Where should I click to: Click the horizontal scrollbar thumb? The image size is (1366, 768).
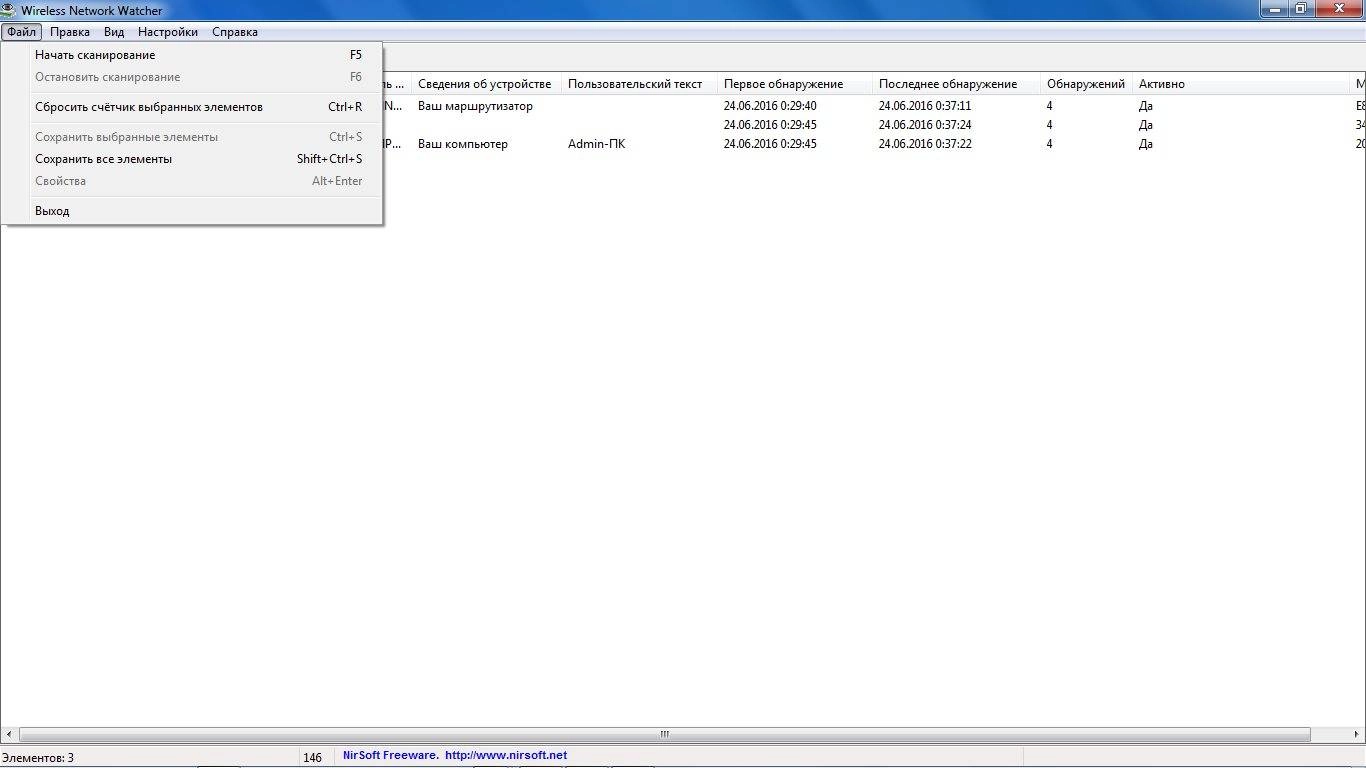(x=664, y=734)
